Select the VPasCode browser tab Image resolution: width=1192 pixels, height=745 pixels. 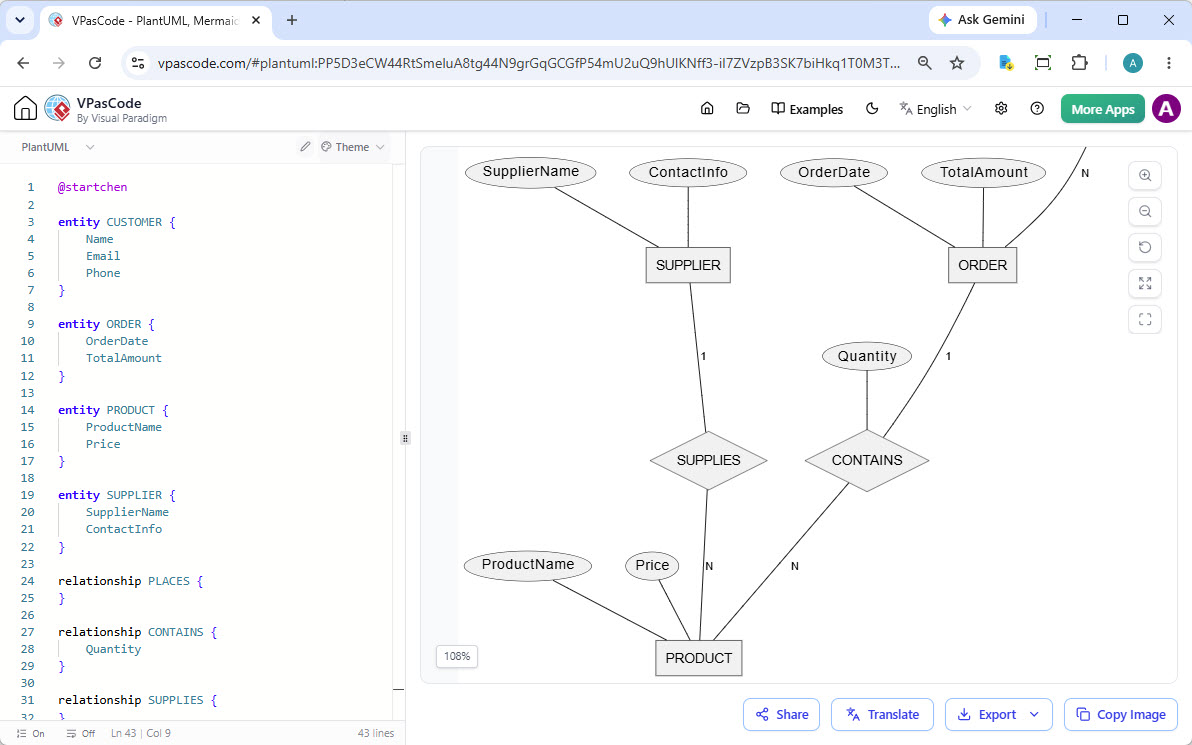[154, 21]
